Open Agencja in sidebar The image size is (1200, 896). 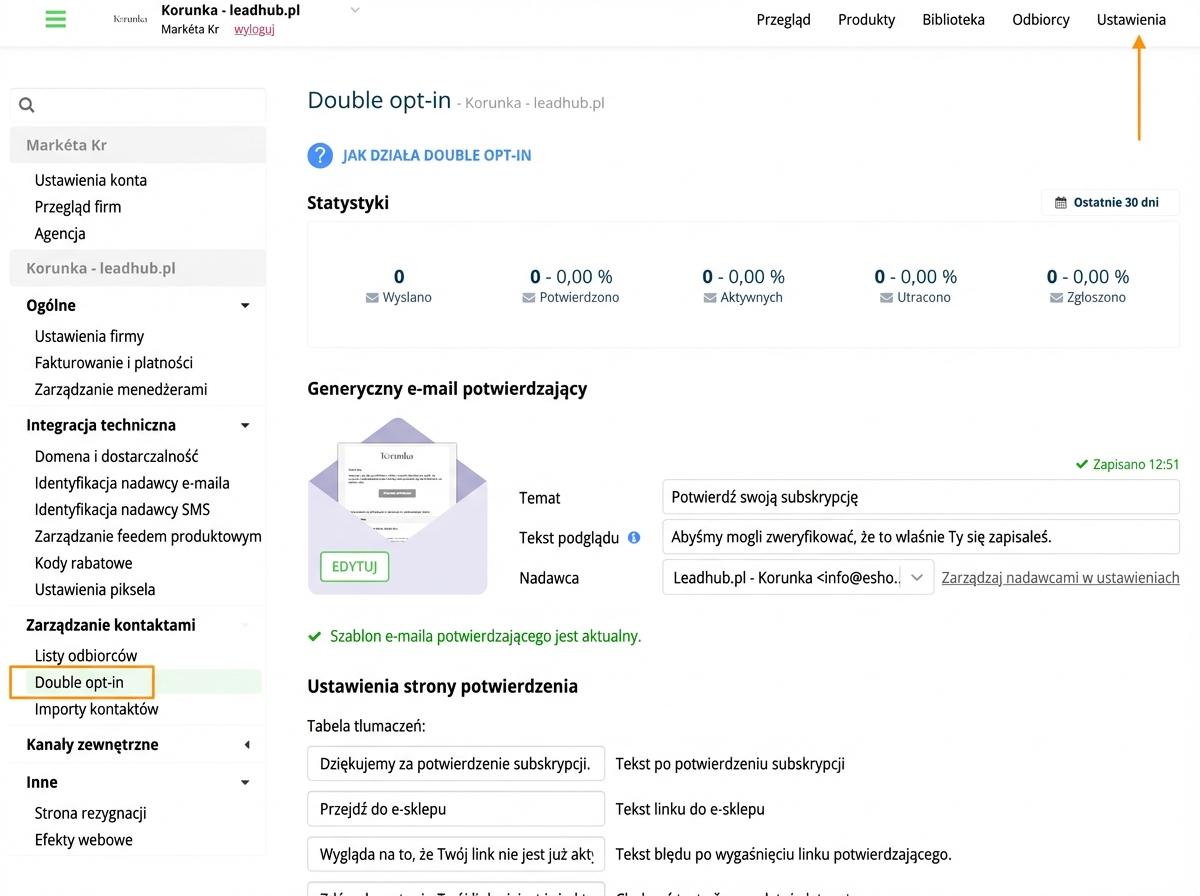pyautogui.click(x=60, y=234)
